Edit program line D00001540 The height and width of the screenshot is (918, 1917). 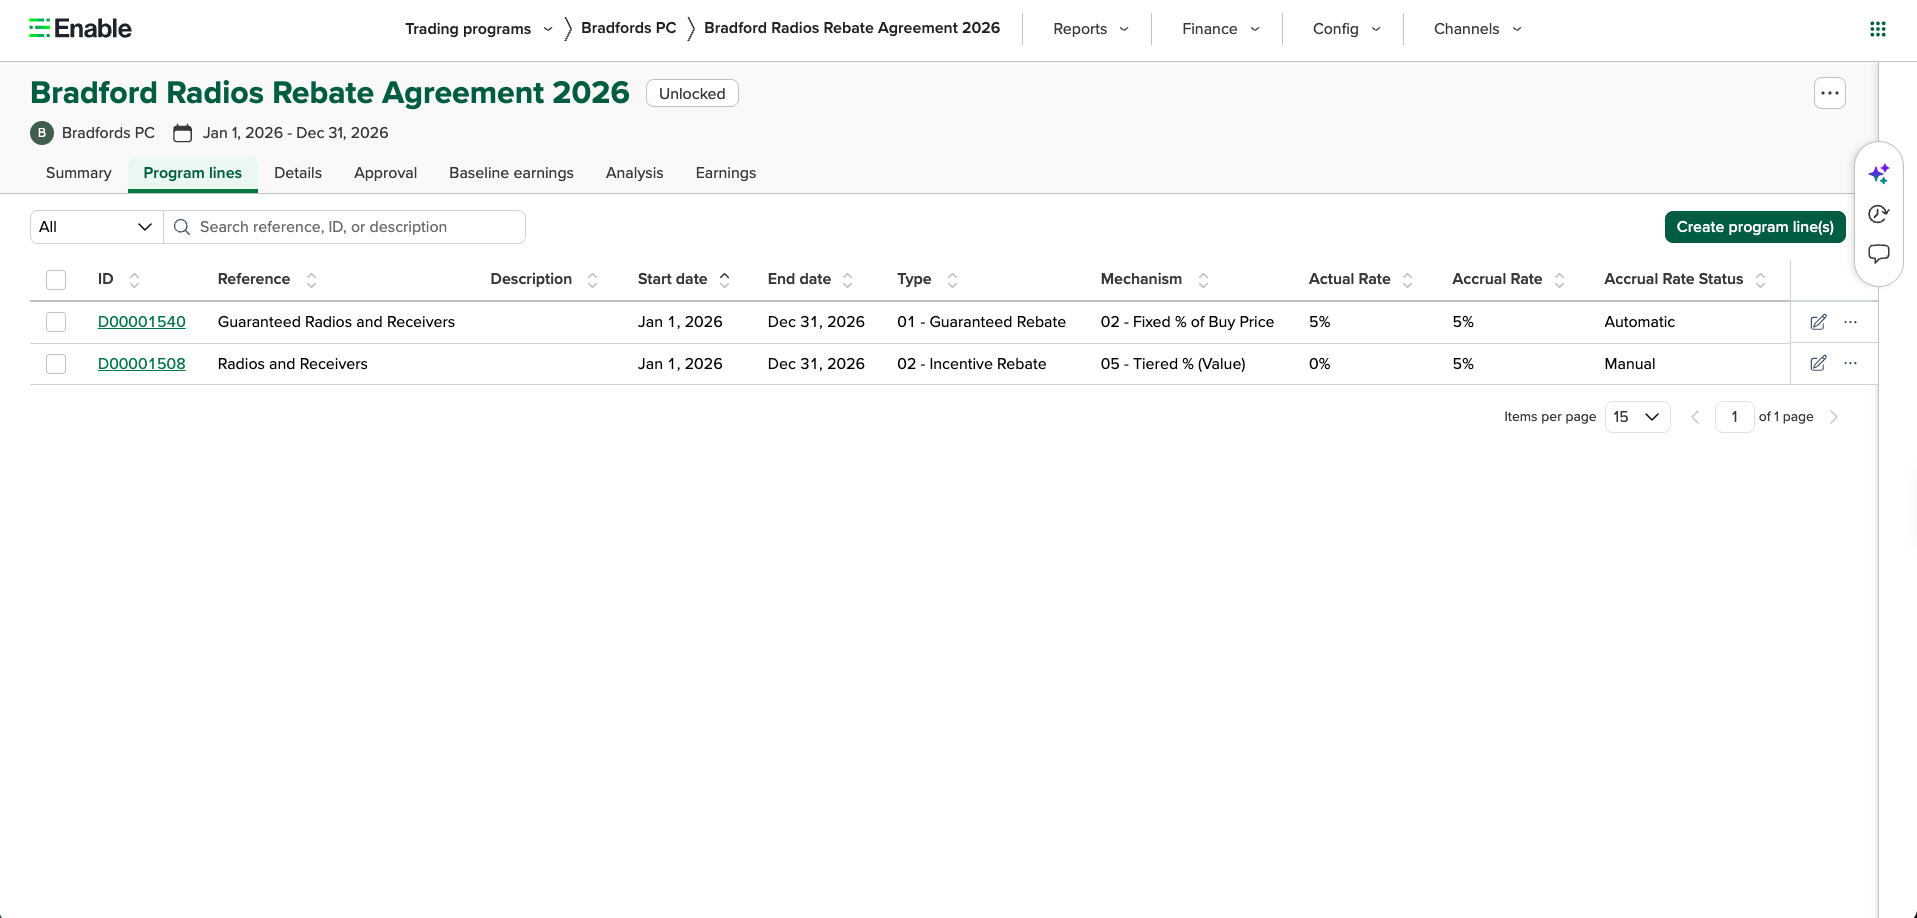1818,322
